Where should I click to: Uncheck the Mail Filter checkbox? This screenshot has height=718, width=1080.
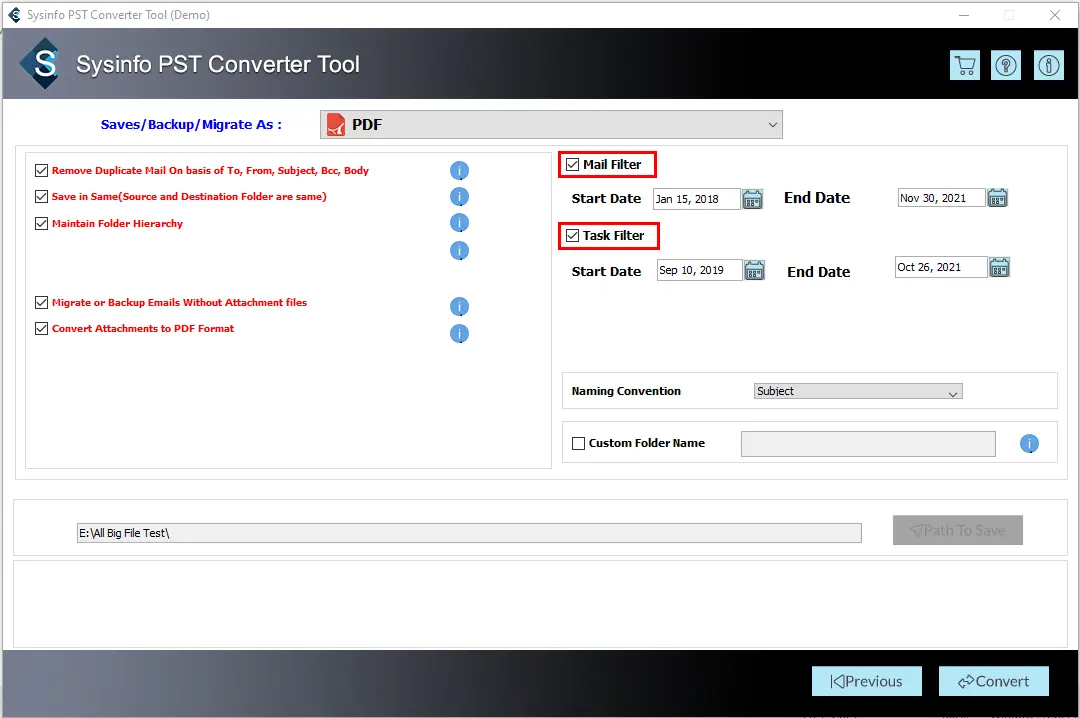pyautogui.click(x=573, y=164)
